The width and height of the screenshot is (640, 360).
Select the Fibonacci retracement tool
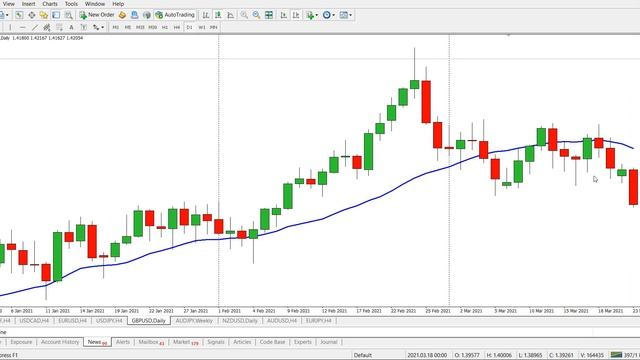60,27
